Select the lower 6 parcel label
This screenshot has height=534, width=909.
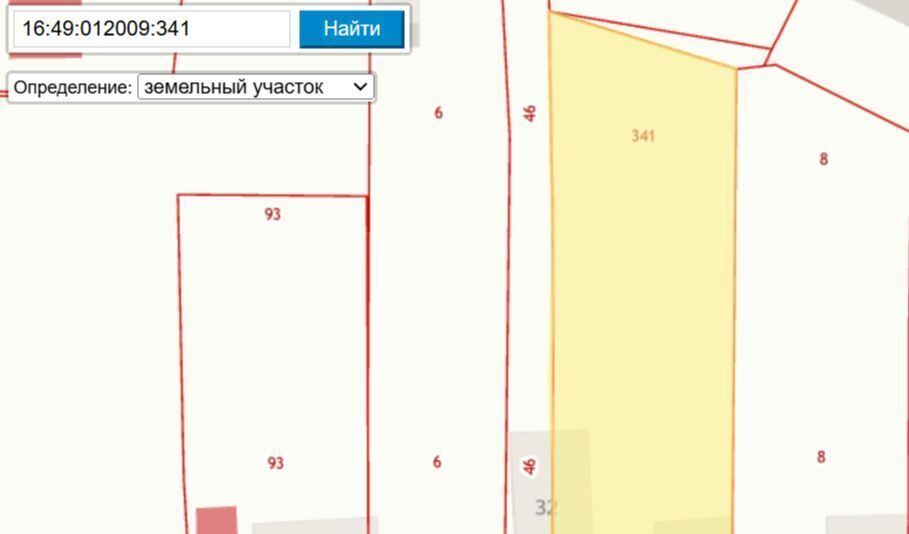(437, 462)
